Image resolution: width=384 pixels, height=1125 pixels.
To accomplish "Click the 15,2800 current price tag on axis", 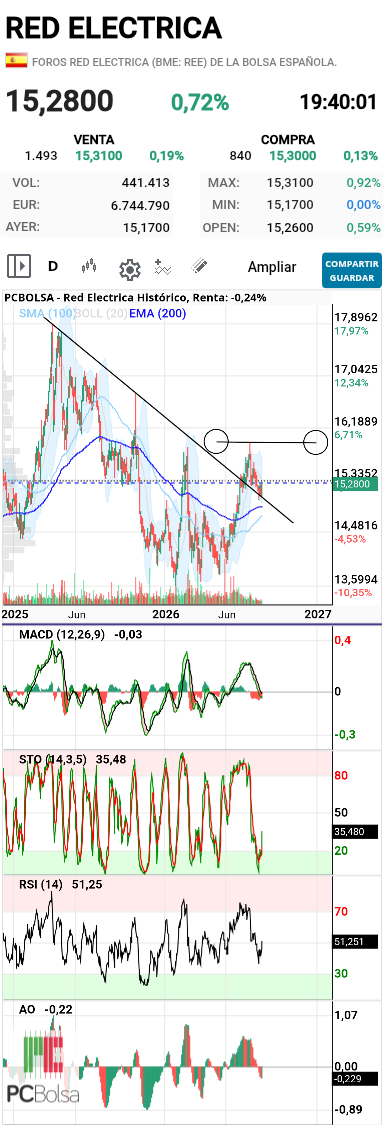I will [x=356, y=484].
